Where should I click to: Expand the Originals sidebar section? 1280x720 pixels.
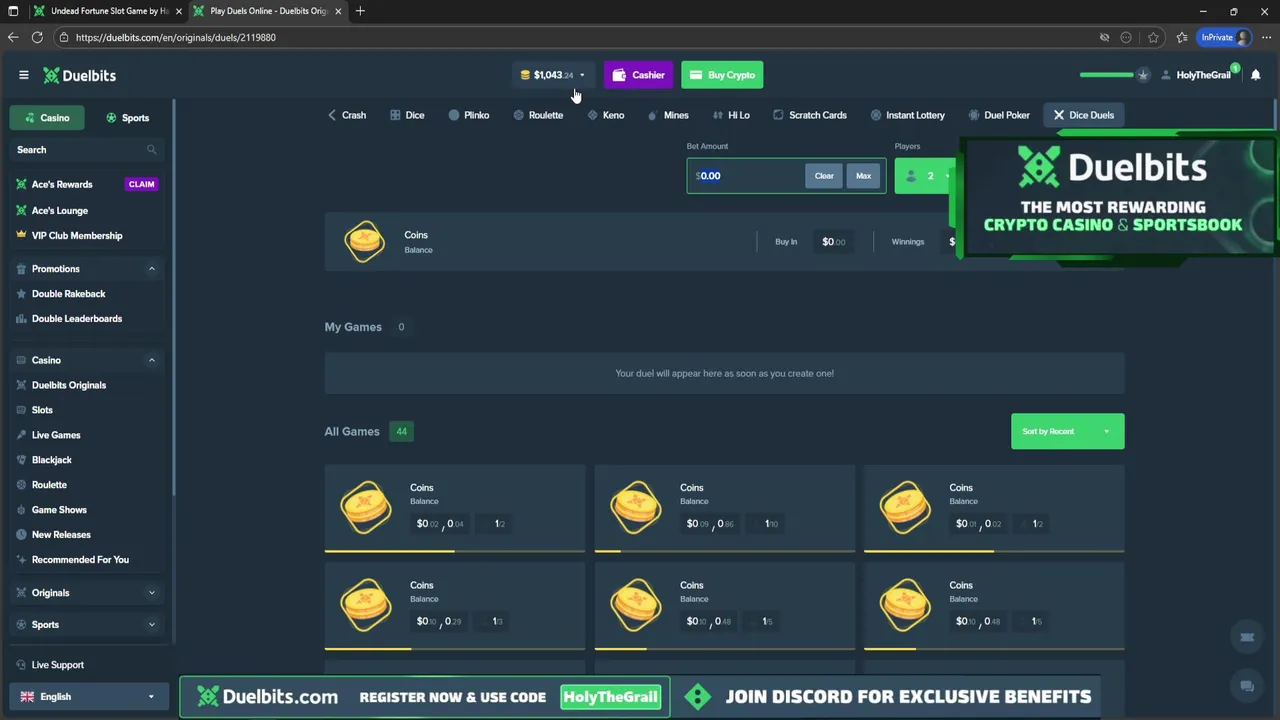(152, 593)
